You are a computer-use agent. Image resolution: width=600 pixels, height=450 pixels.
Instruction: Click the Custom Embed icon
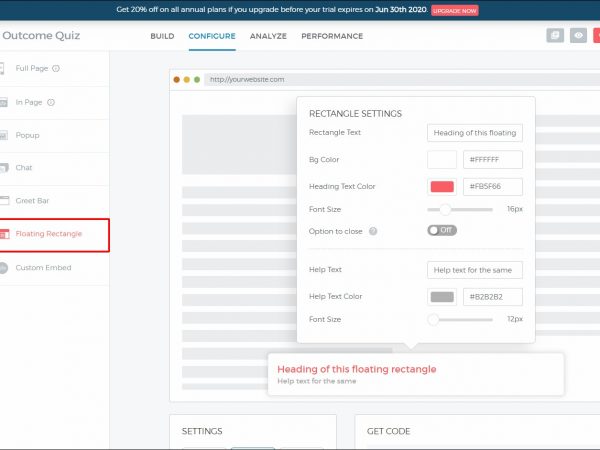(x=5, y=268)
